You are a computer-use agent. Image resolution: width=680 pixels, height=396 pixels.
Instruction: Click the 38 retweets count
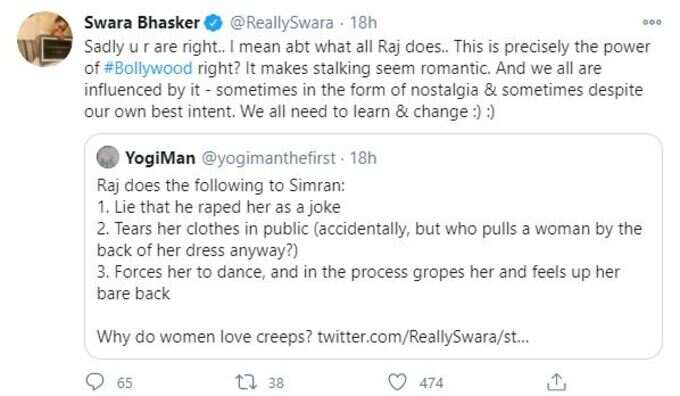click(276, 383)
